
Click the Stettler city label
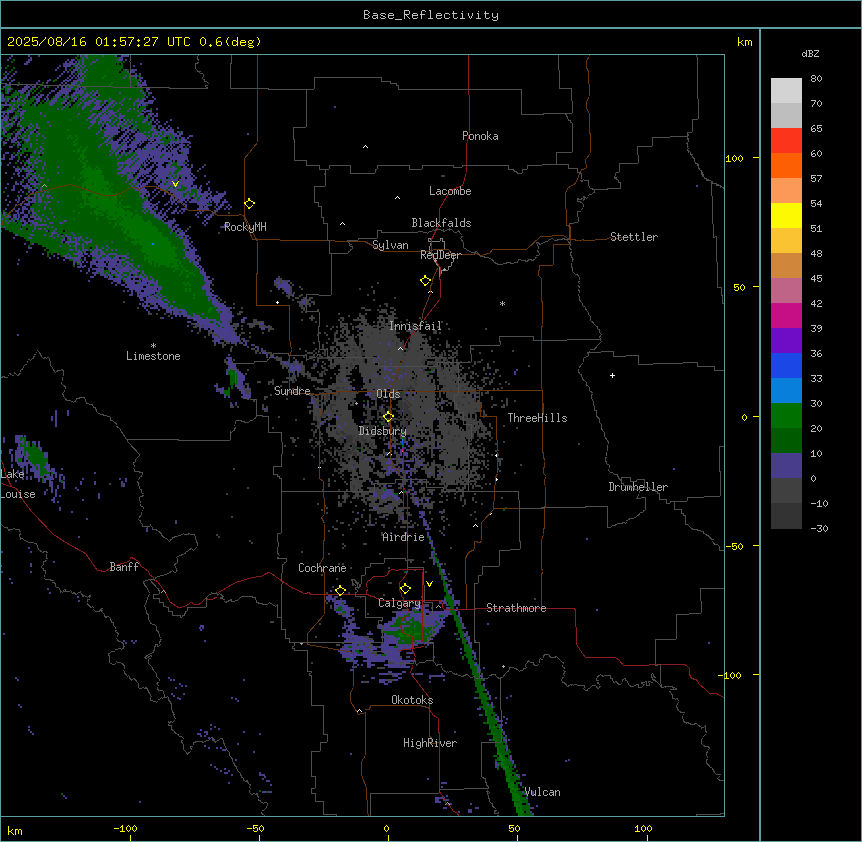634,237
